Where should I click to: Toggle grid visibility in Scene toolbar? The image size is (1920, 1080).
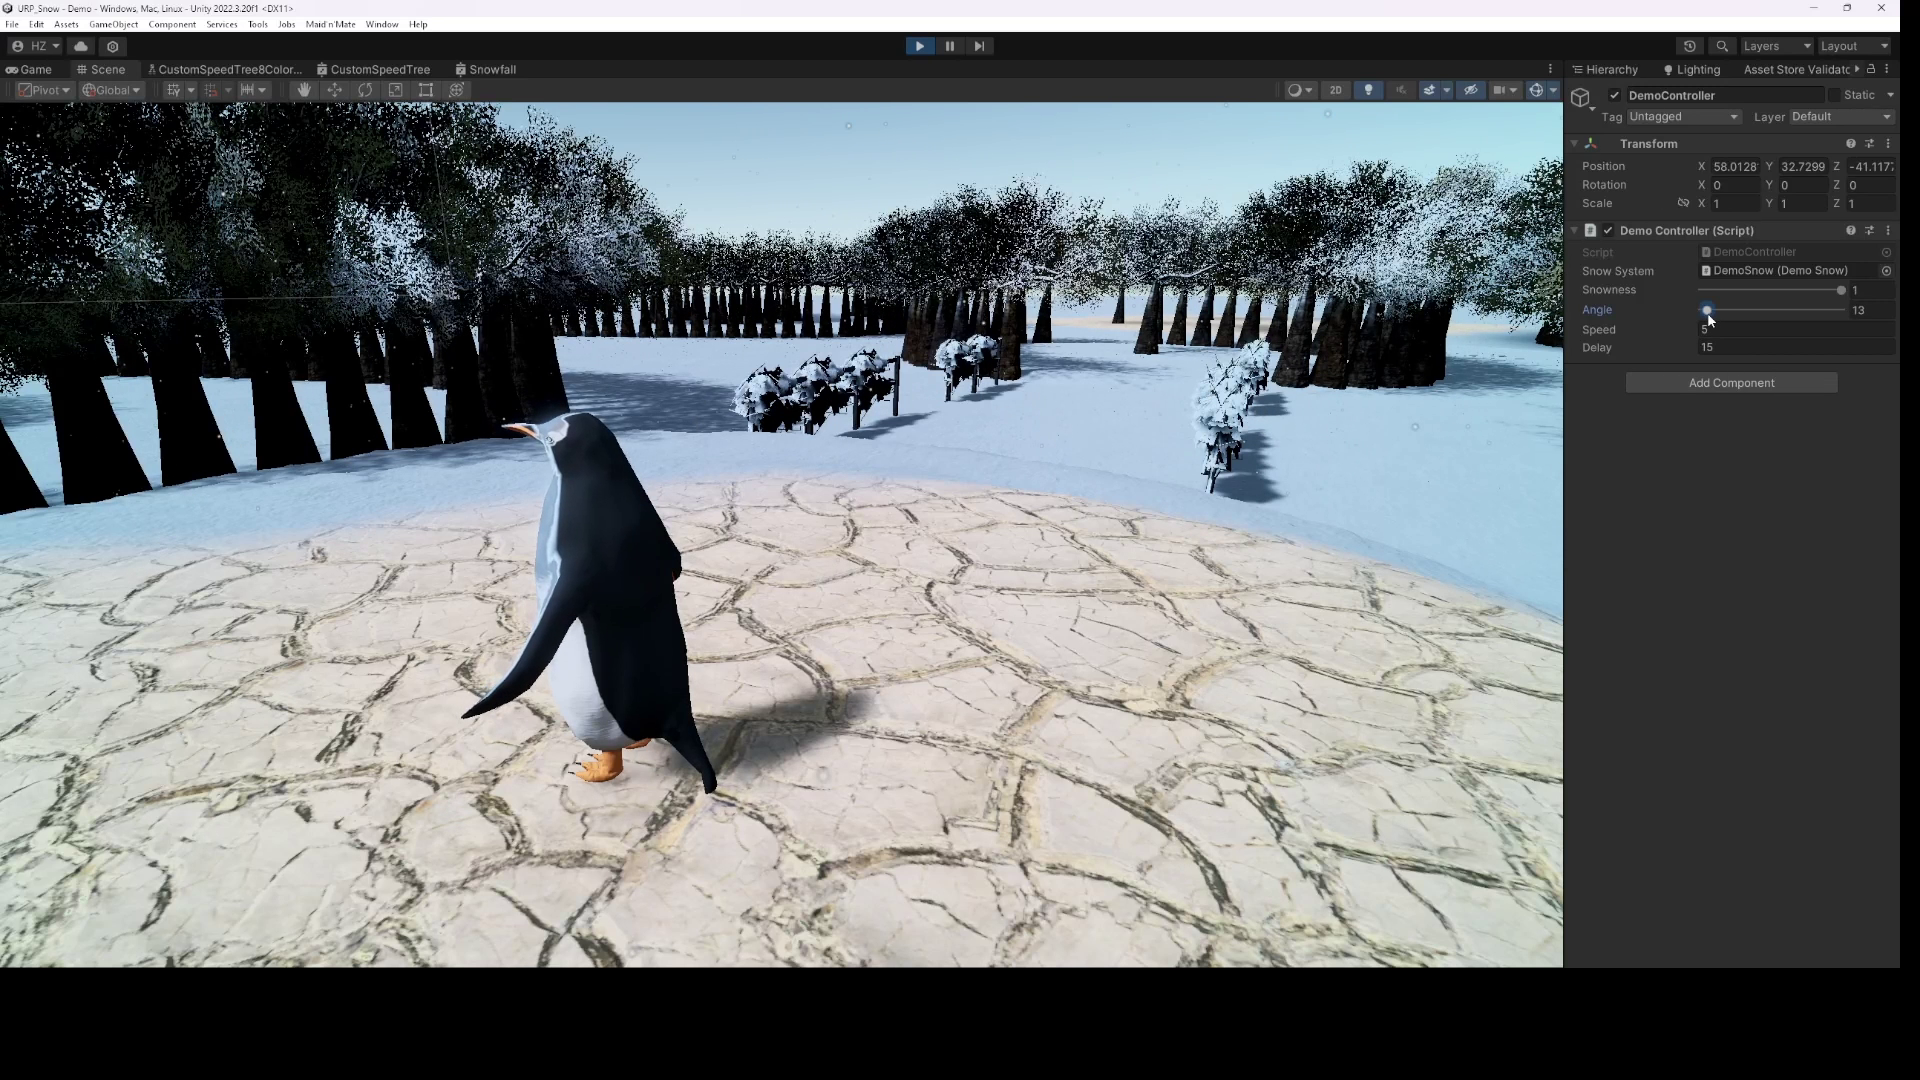(x=173, y=90)
